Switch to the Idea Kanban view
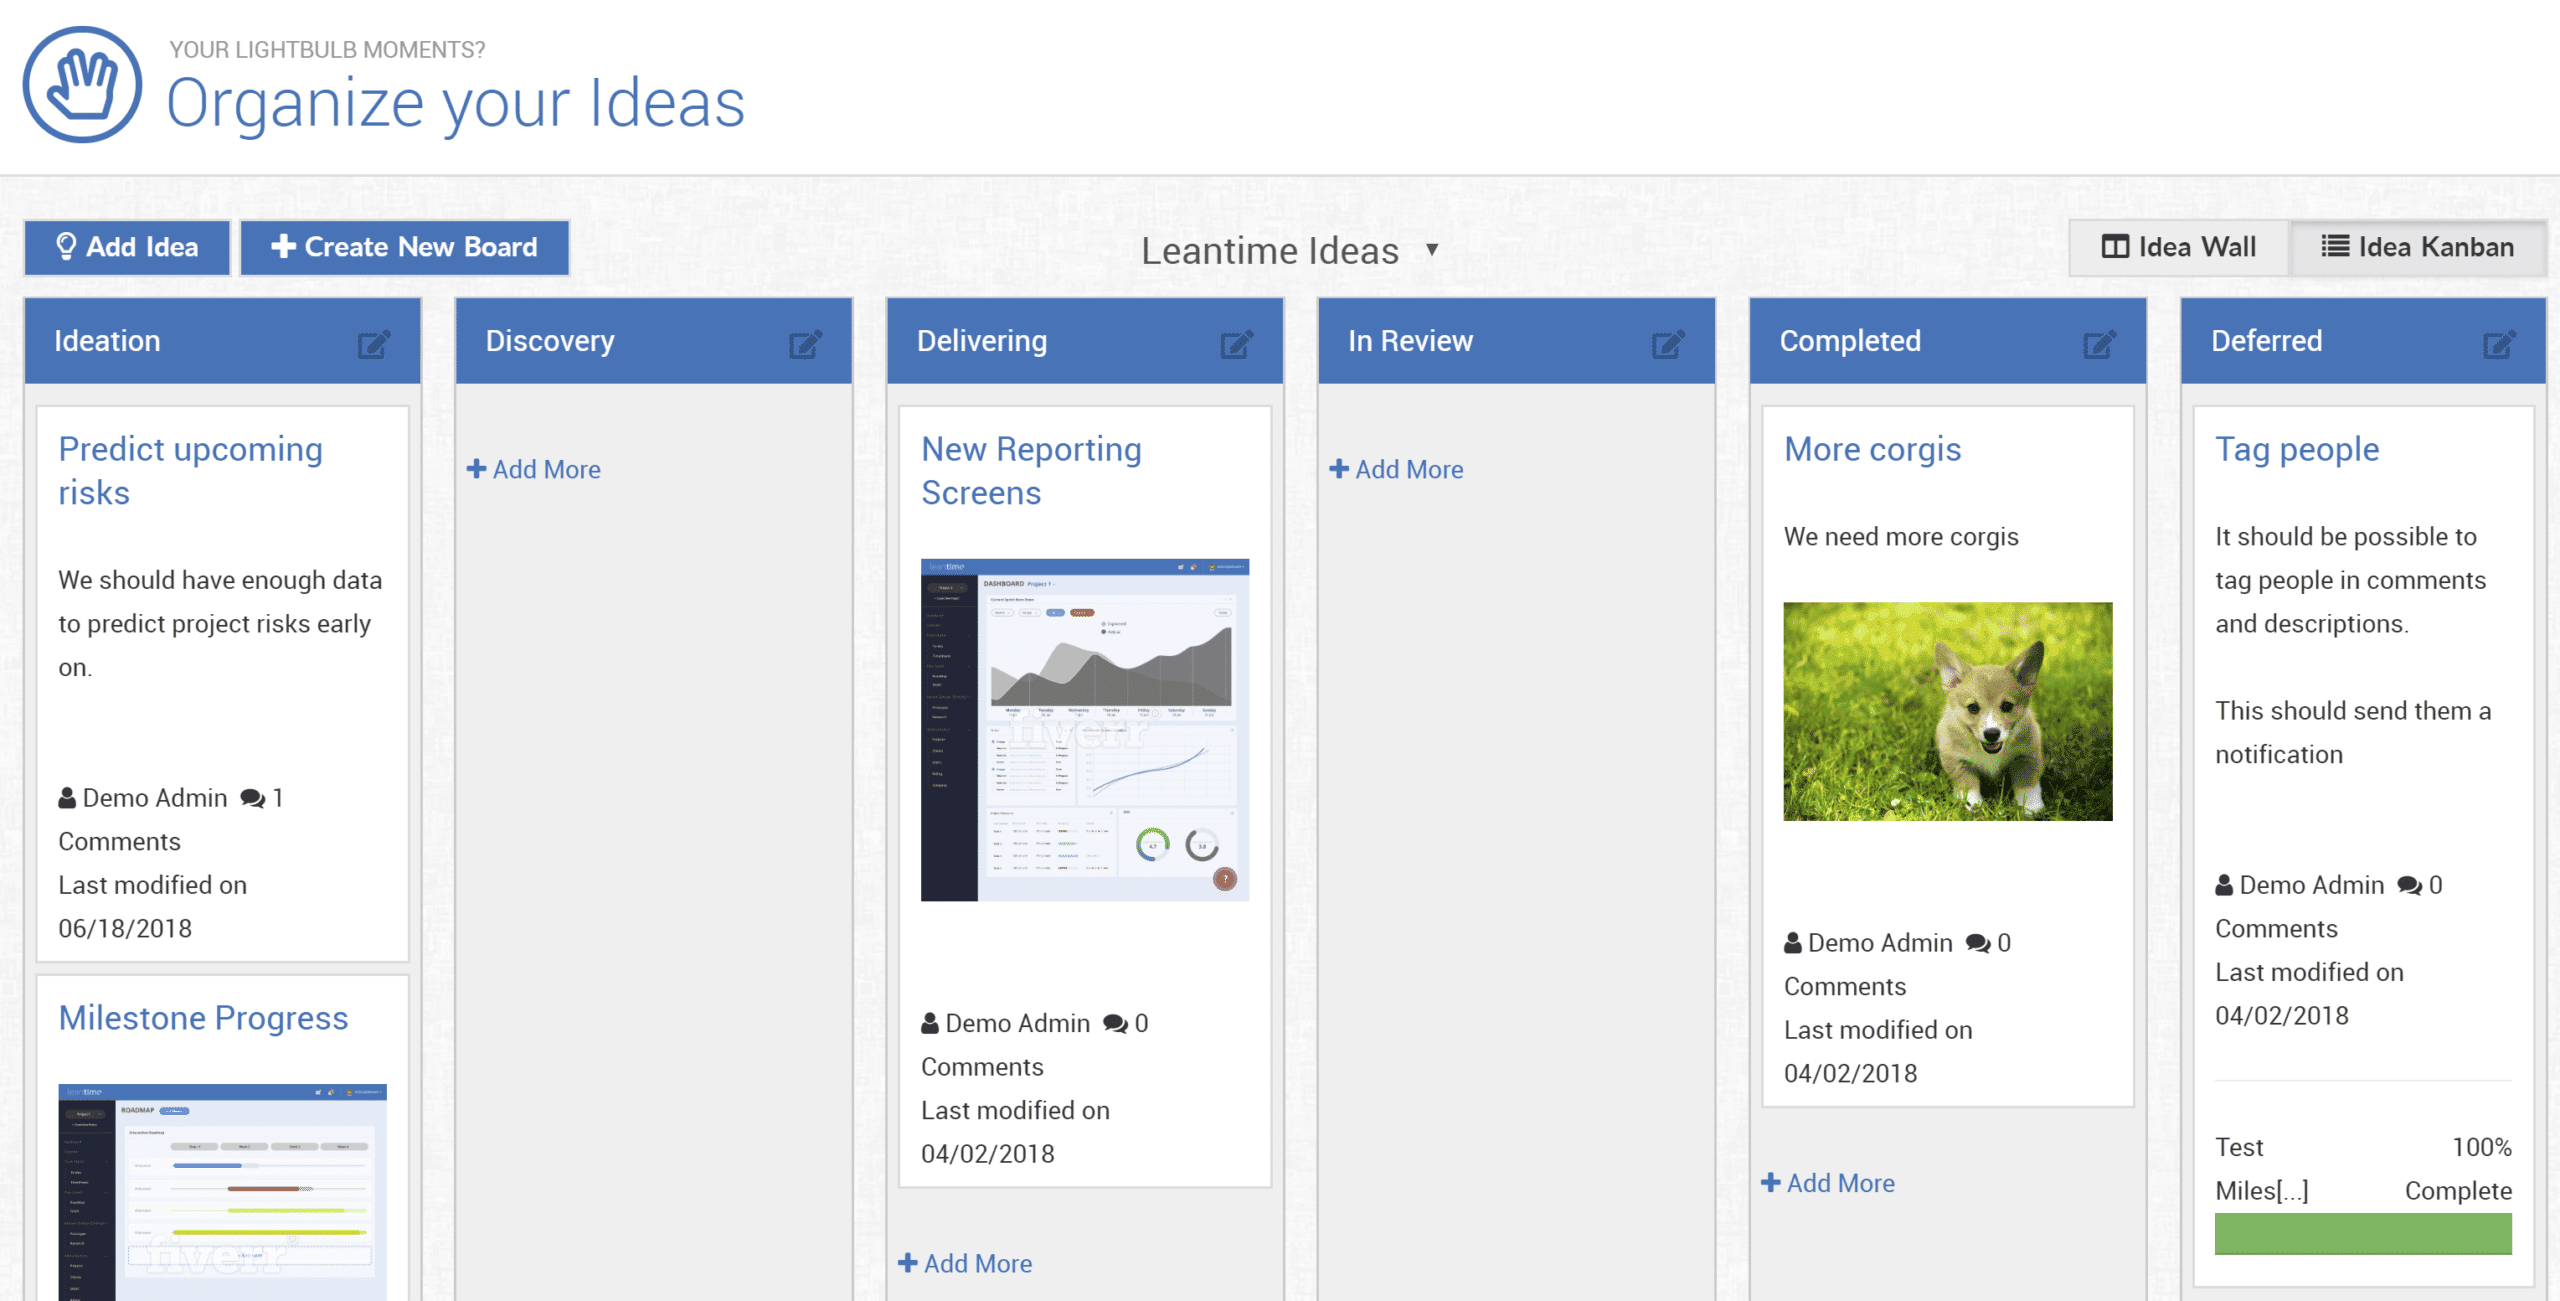Viewport: 2560px width, 1301px height. [2417, 247]
